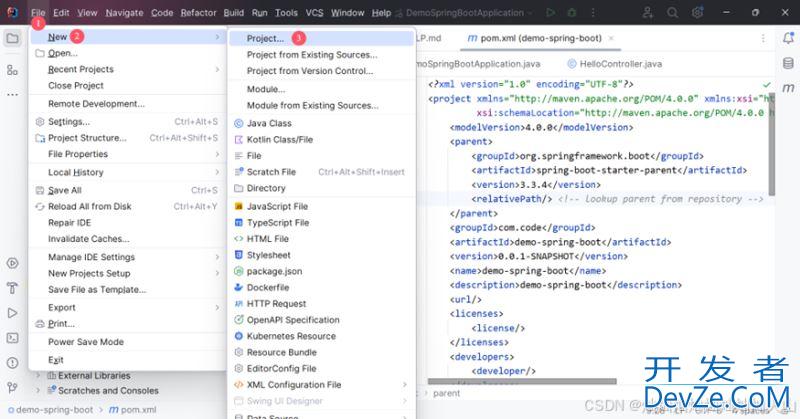Click the green inspection checkmark in editor
This screenshot has width=800, height=419.
pyautogui.click(x=766, y=84)
